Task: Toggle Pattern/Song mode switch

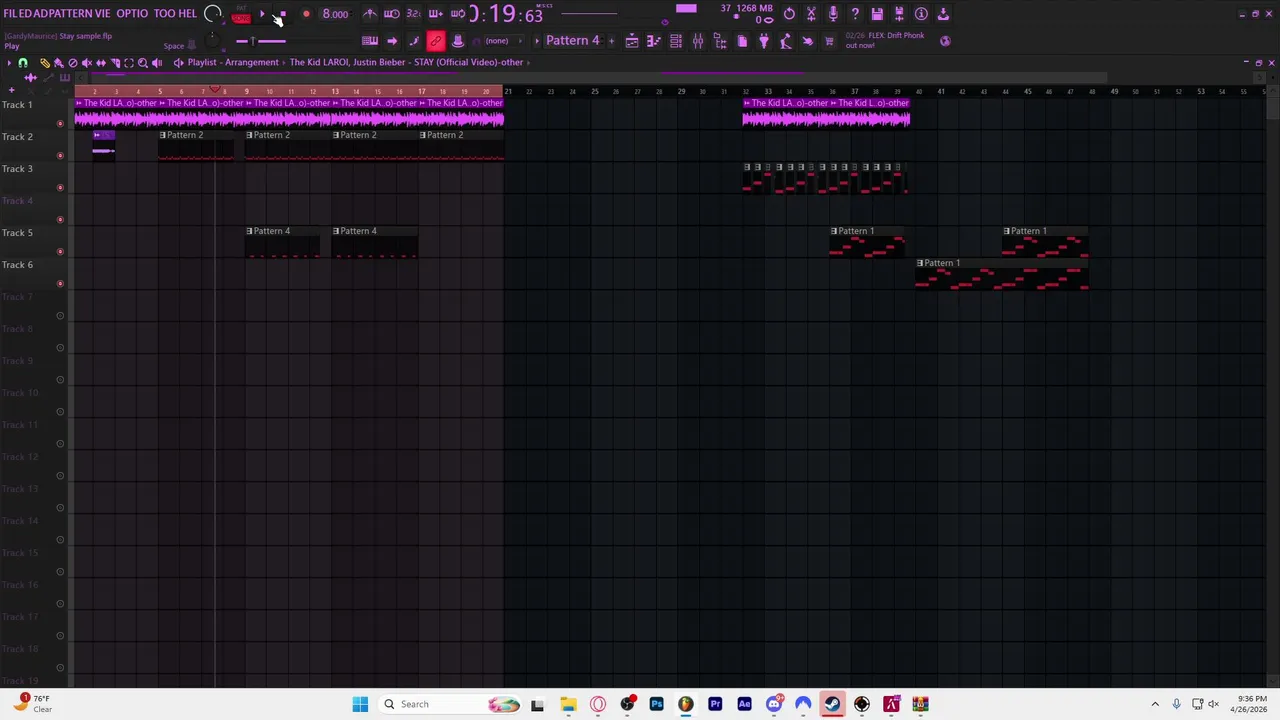Action: (241, 14)
